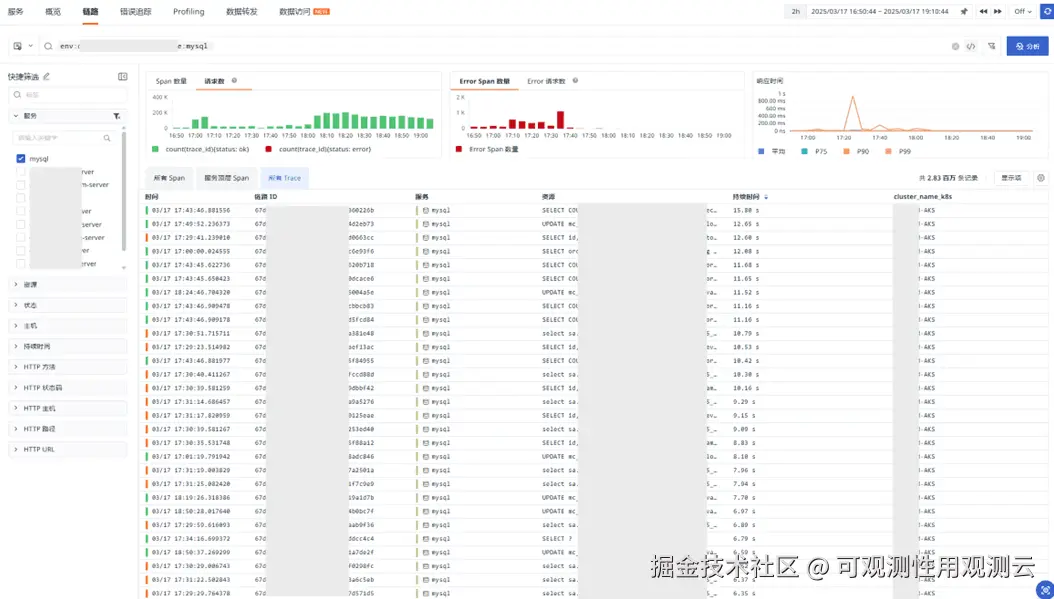The height and width of the screenshot is (599, 1054).
Task: Expand the HTTP 路径 filter section
Action: (67, 429)
